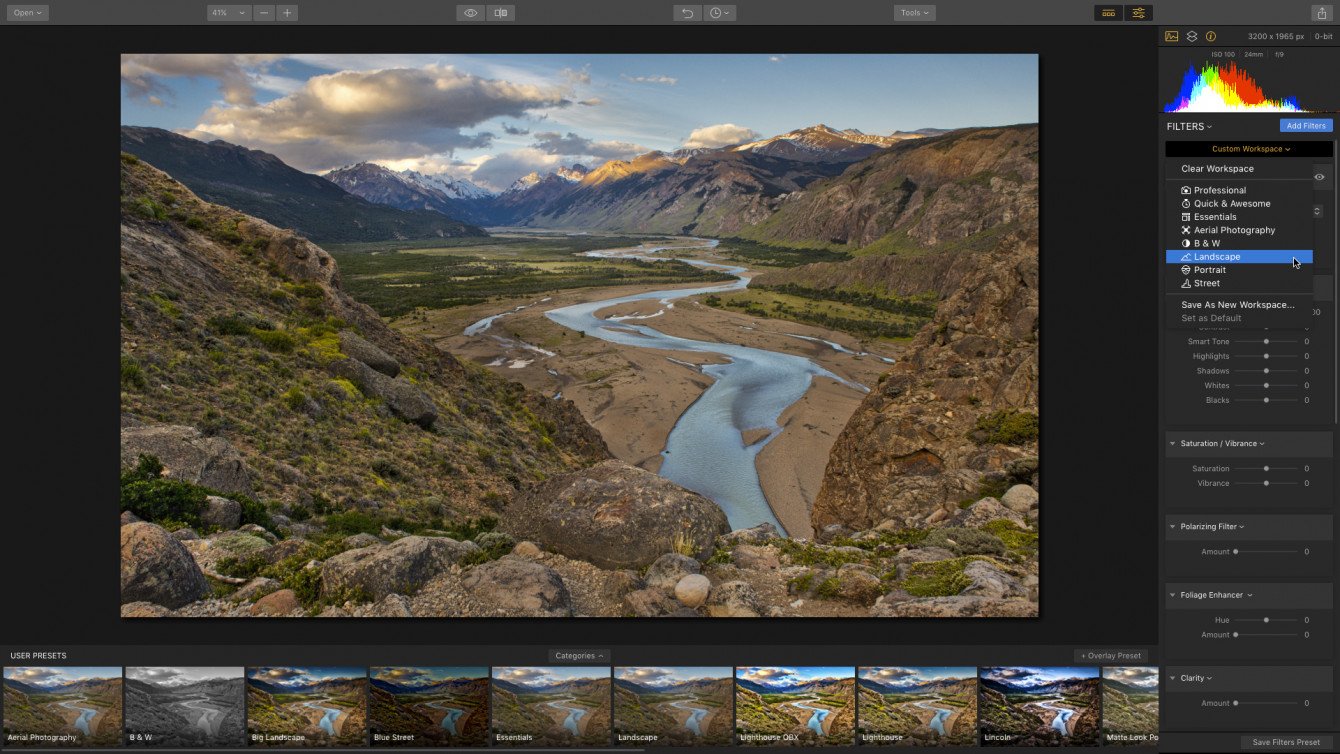1340x754 pixels.
Task: Toggle filter visibility eye in side panel
Action: [x=1320, y=177]
